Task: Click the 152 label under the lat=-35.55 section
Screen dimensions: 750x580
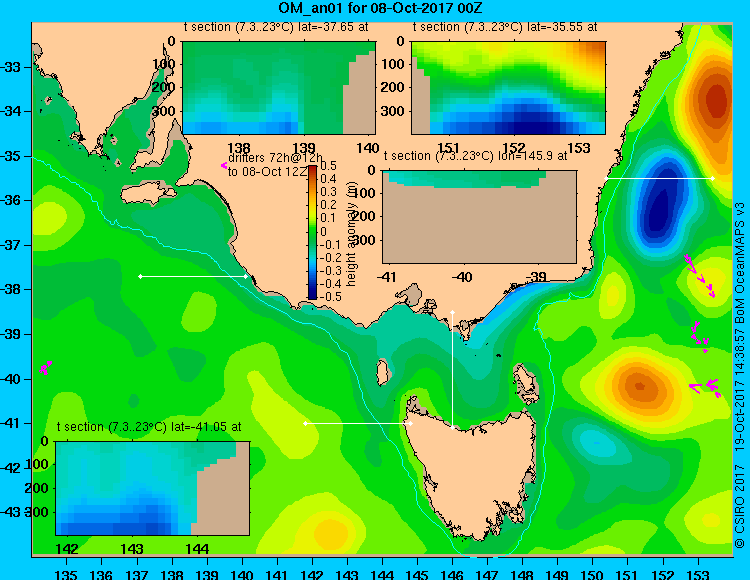Action: (513, 148)
